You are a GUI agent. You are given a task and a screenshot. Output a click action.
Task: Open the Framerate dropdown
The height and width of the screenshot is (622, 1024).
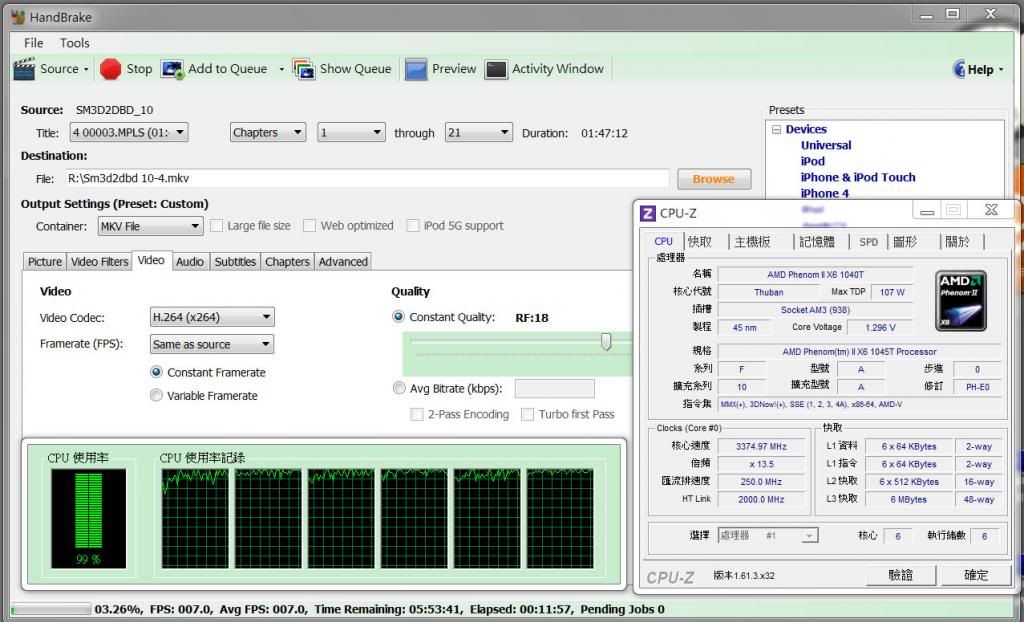[212, 344]
